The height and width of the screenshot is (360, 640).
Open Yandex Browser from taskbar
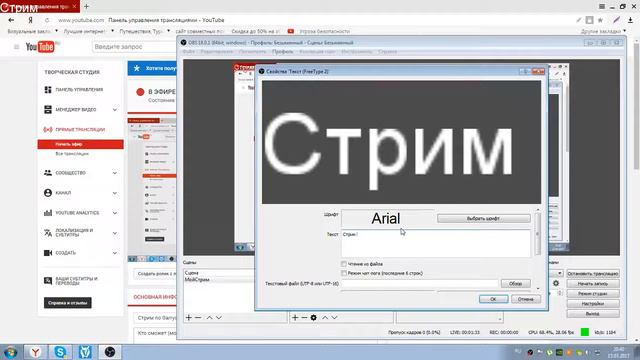coord(36,352)
